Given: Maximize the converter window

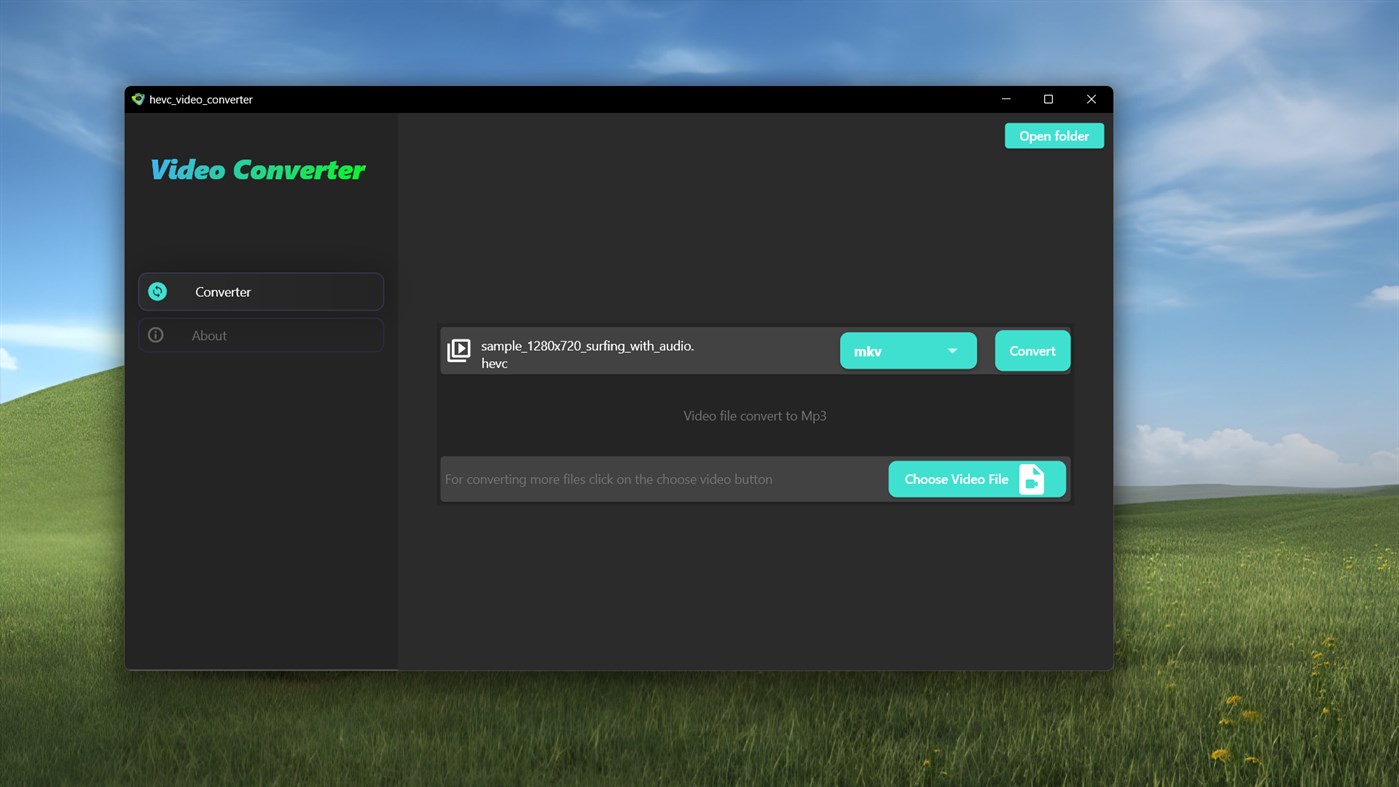Looking at the screenshot, I should pos(1048,99).
